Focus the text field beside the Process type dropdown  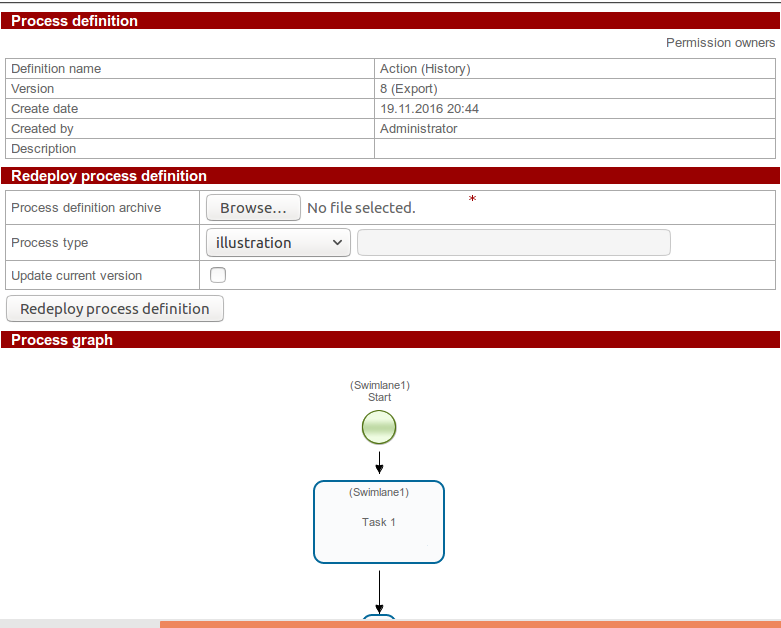(513, 243)
